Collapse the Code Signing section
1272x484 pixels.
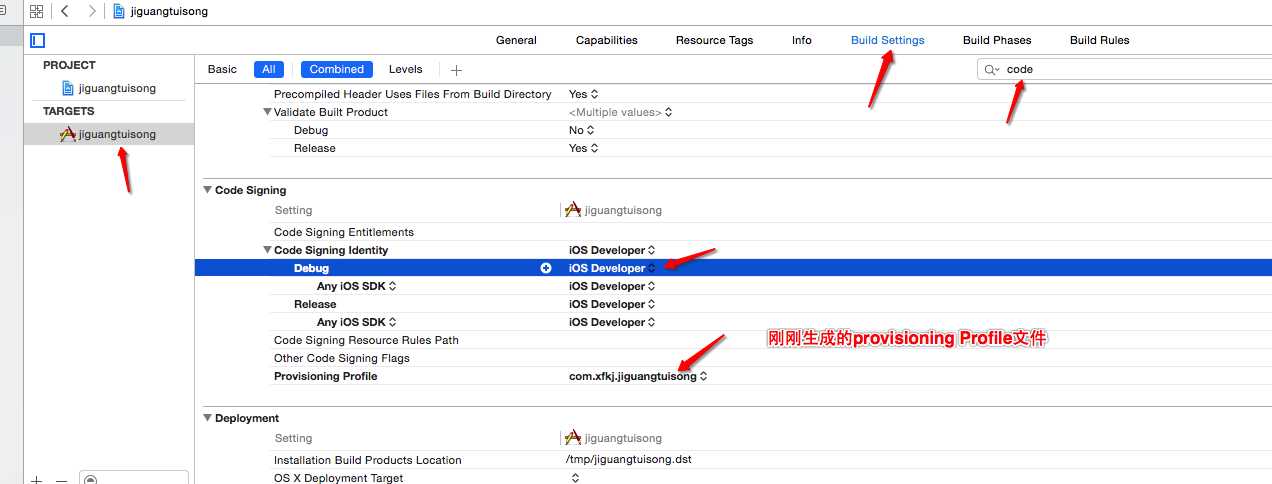tap(207, 190)
